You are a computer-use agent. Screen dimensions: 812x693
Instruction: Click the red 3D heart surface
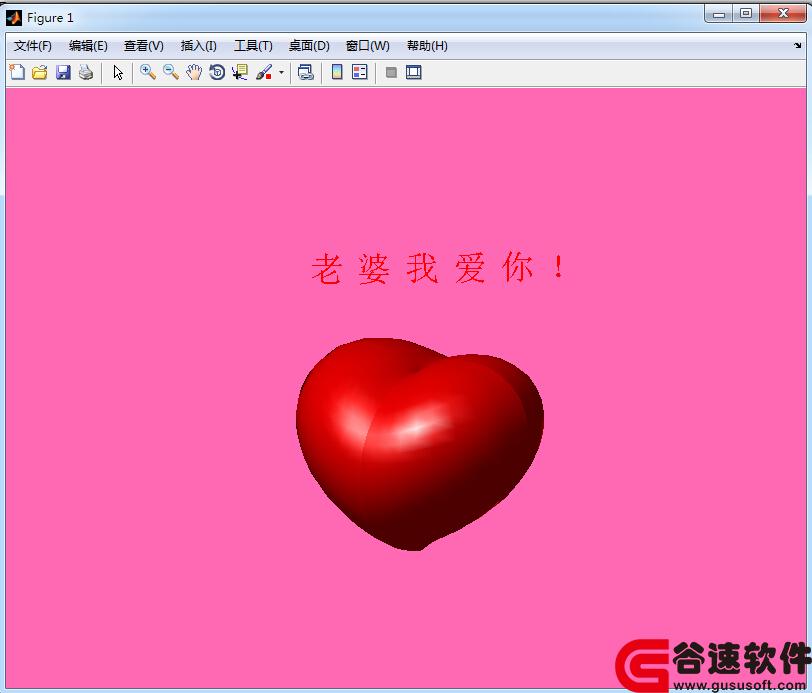[419, 444]
